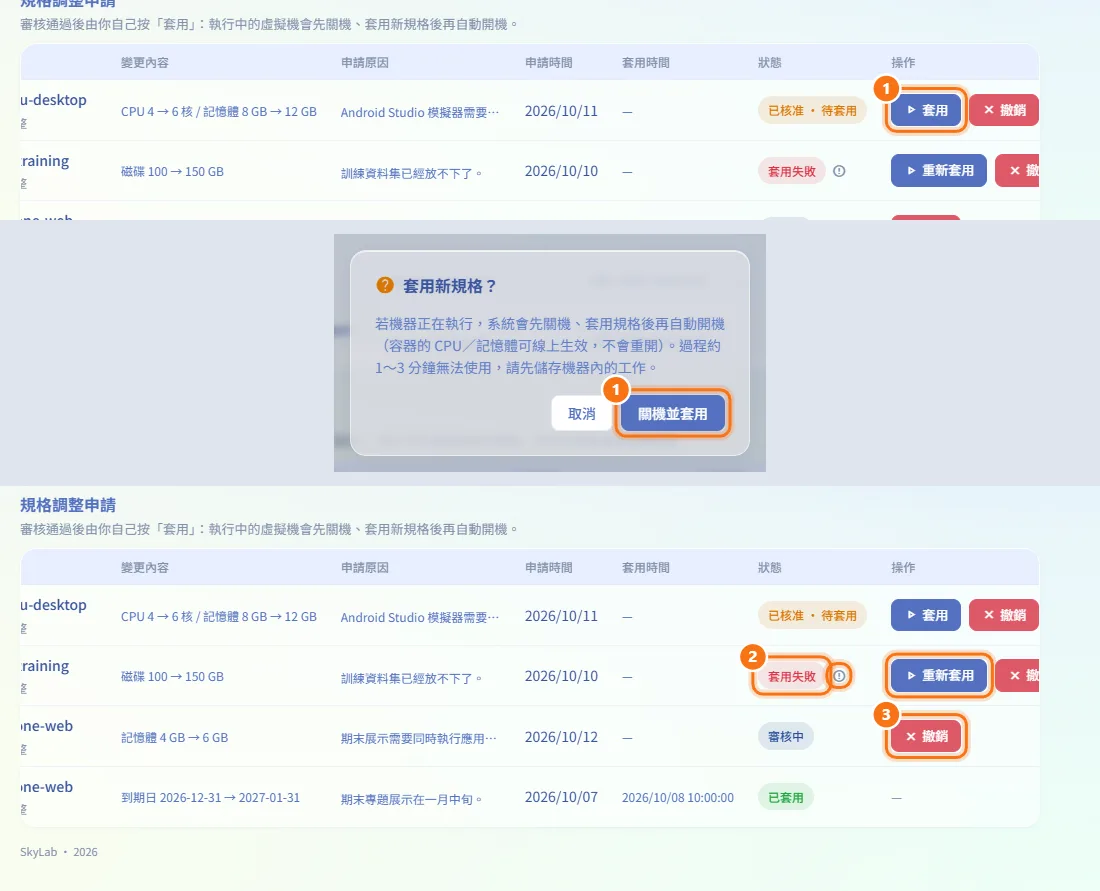Click the 套用時間 column header, lower table
This screenshot has height=891, width=1100.
(x=645, y=568)
